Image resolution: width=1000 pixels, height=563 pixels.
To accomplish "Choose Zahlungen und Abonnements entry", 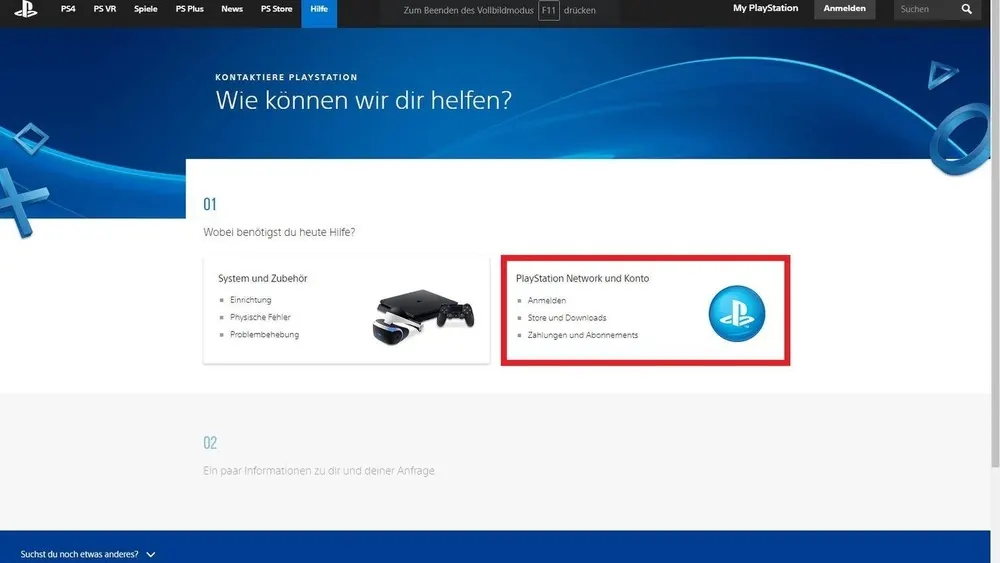I will click(582, 335).
